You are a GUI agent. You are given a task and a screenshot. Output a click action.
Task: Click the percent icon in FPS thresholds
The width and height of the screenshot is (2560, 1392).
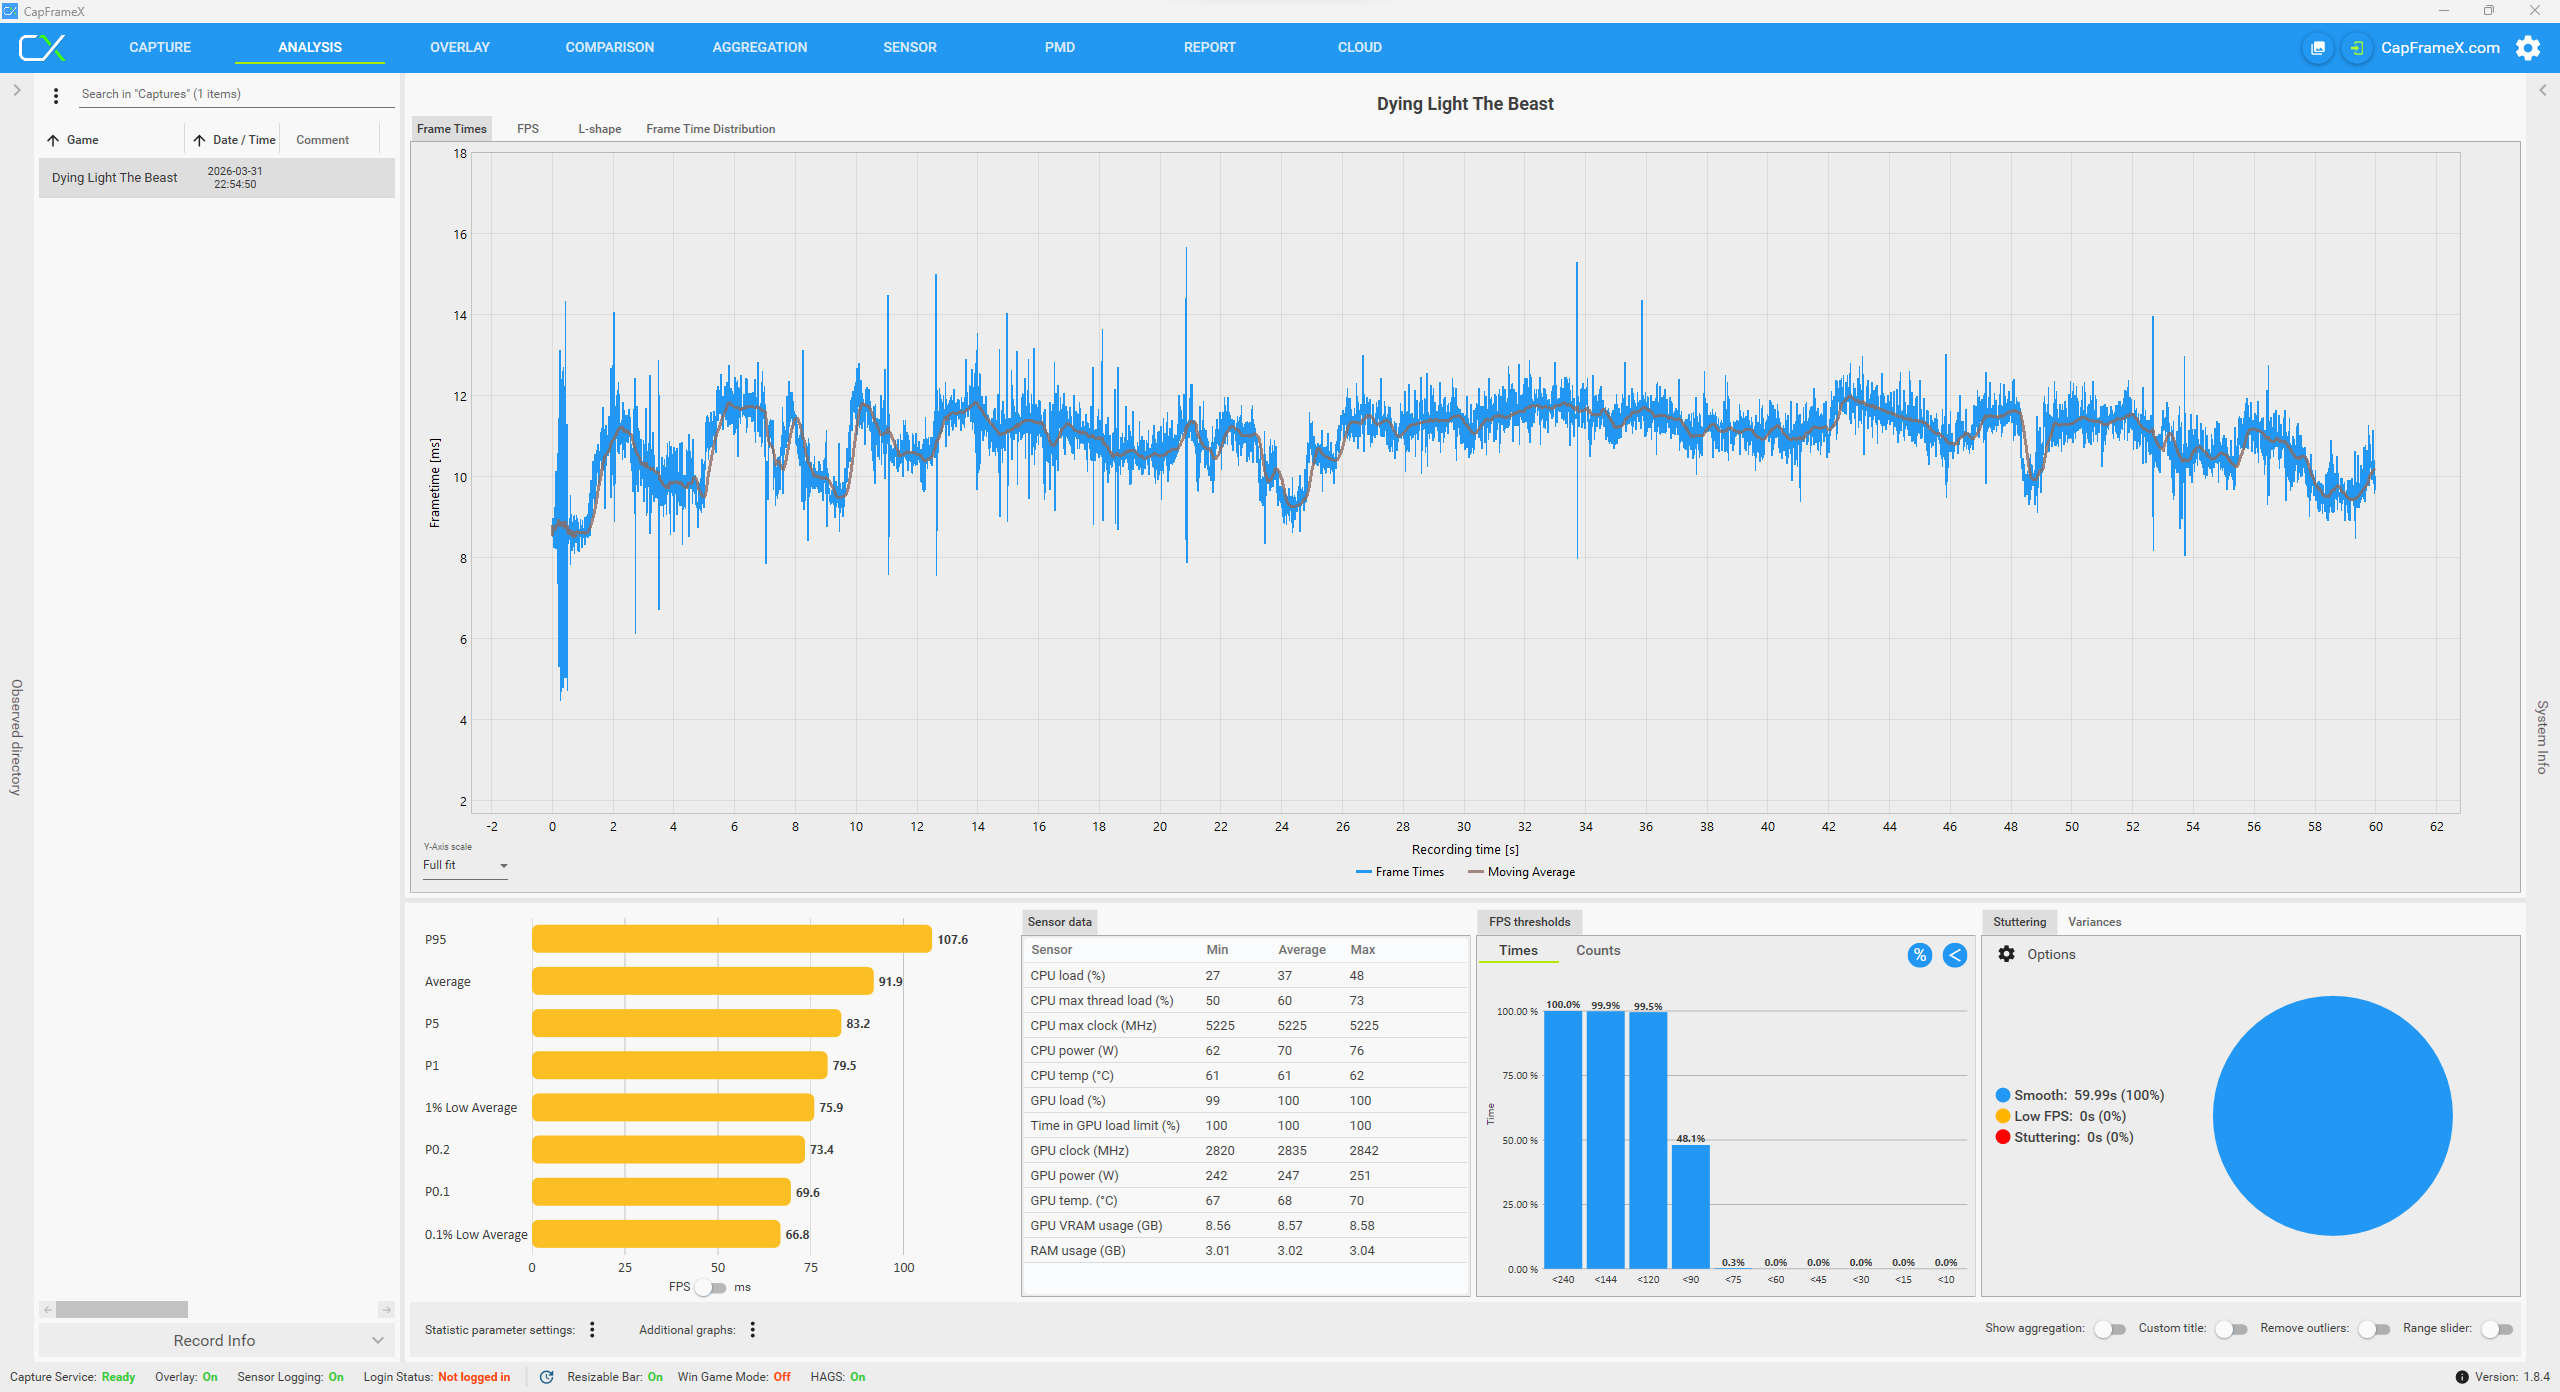click(x=1919, y=955)
